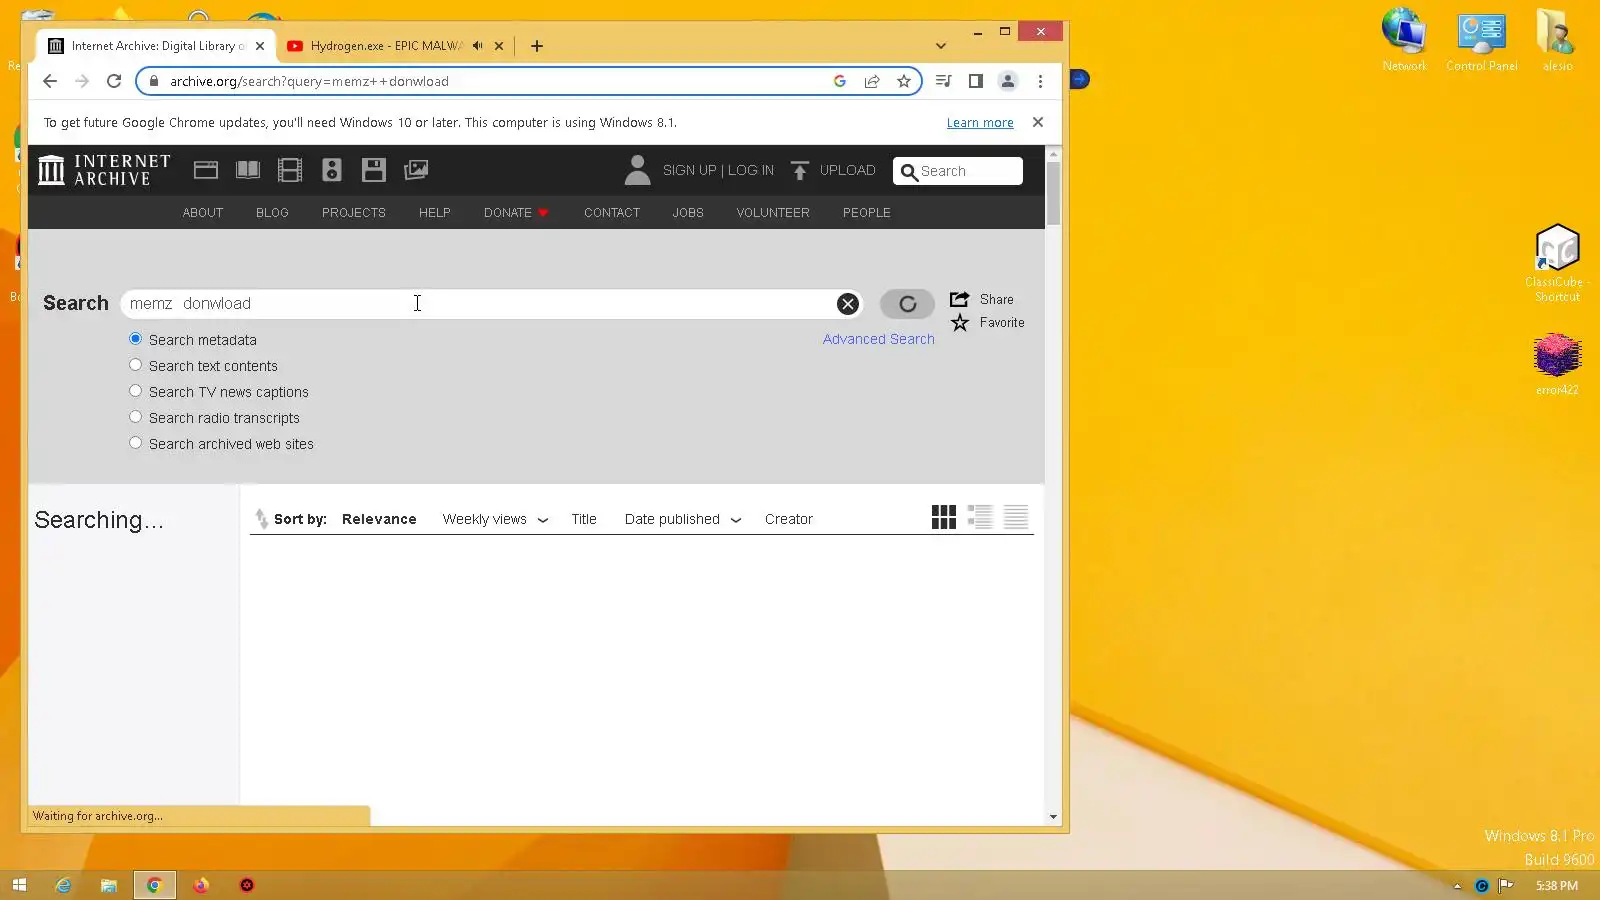Open the VOLUNTEER menu item
The height and width of the screenshot is (900, 1600).
(773, 213)
